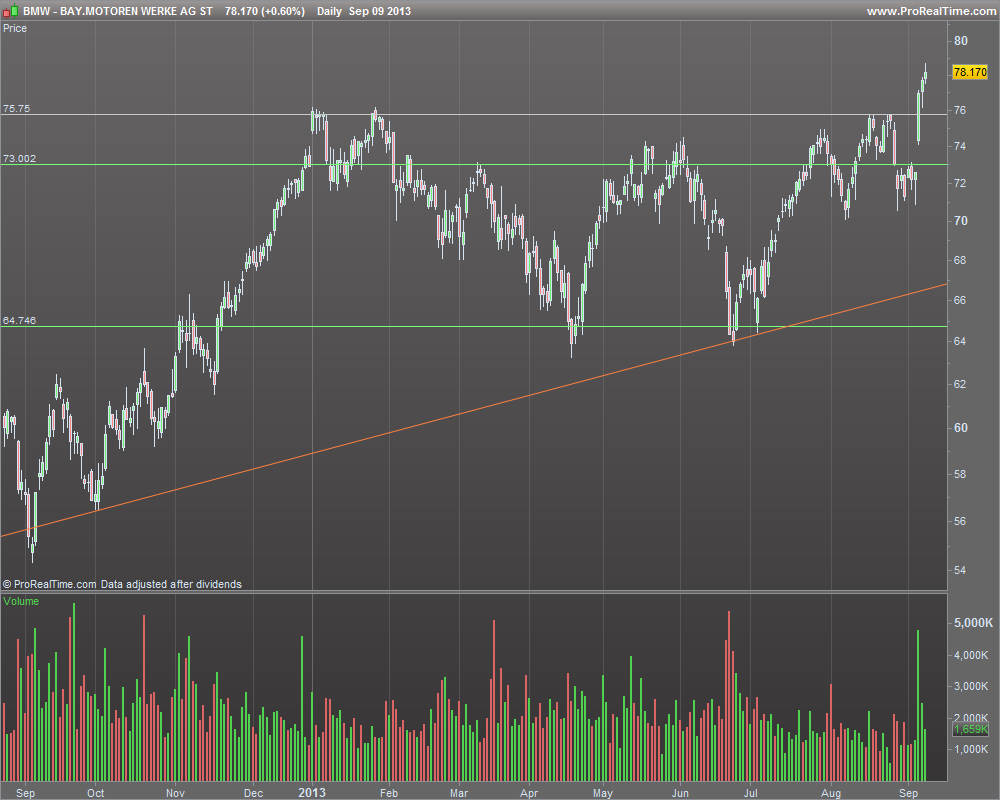The height and width of the screenshot is (800, 1000).
Task: Click the 54 price axis value
Action: pos(960,570)
